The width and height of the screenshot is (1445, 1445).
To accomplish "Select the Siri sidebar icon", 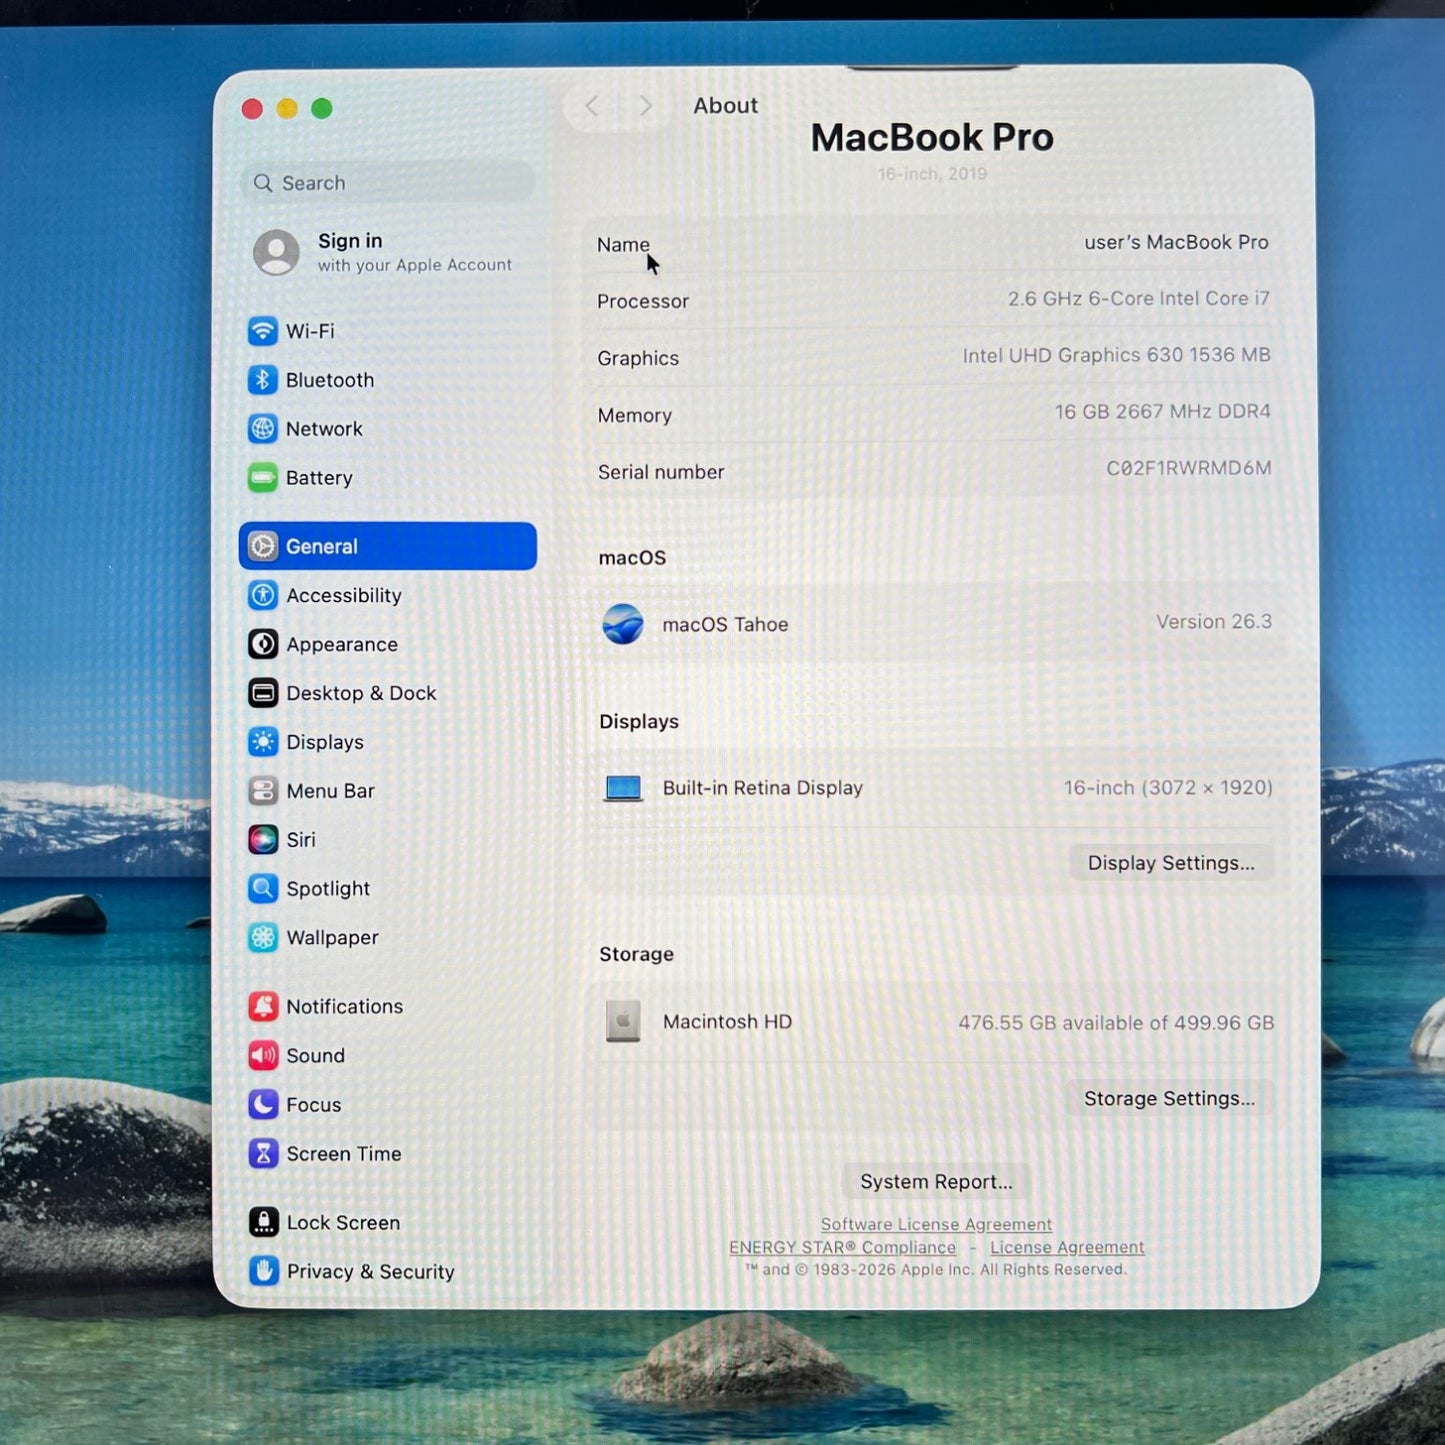I will point(263,840).
